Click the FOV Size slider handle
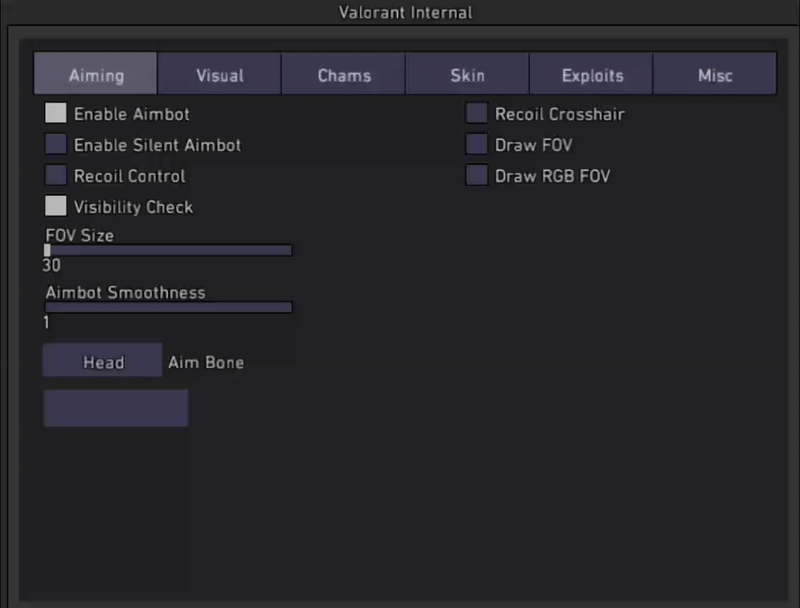Screen dimensions: 800x608 pyautogui.click(x=47, y=250)
